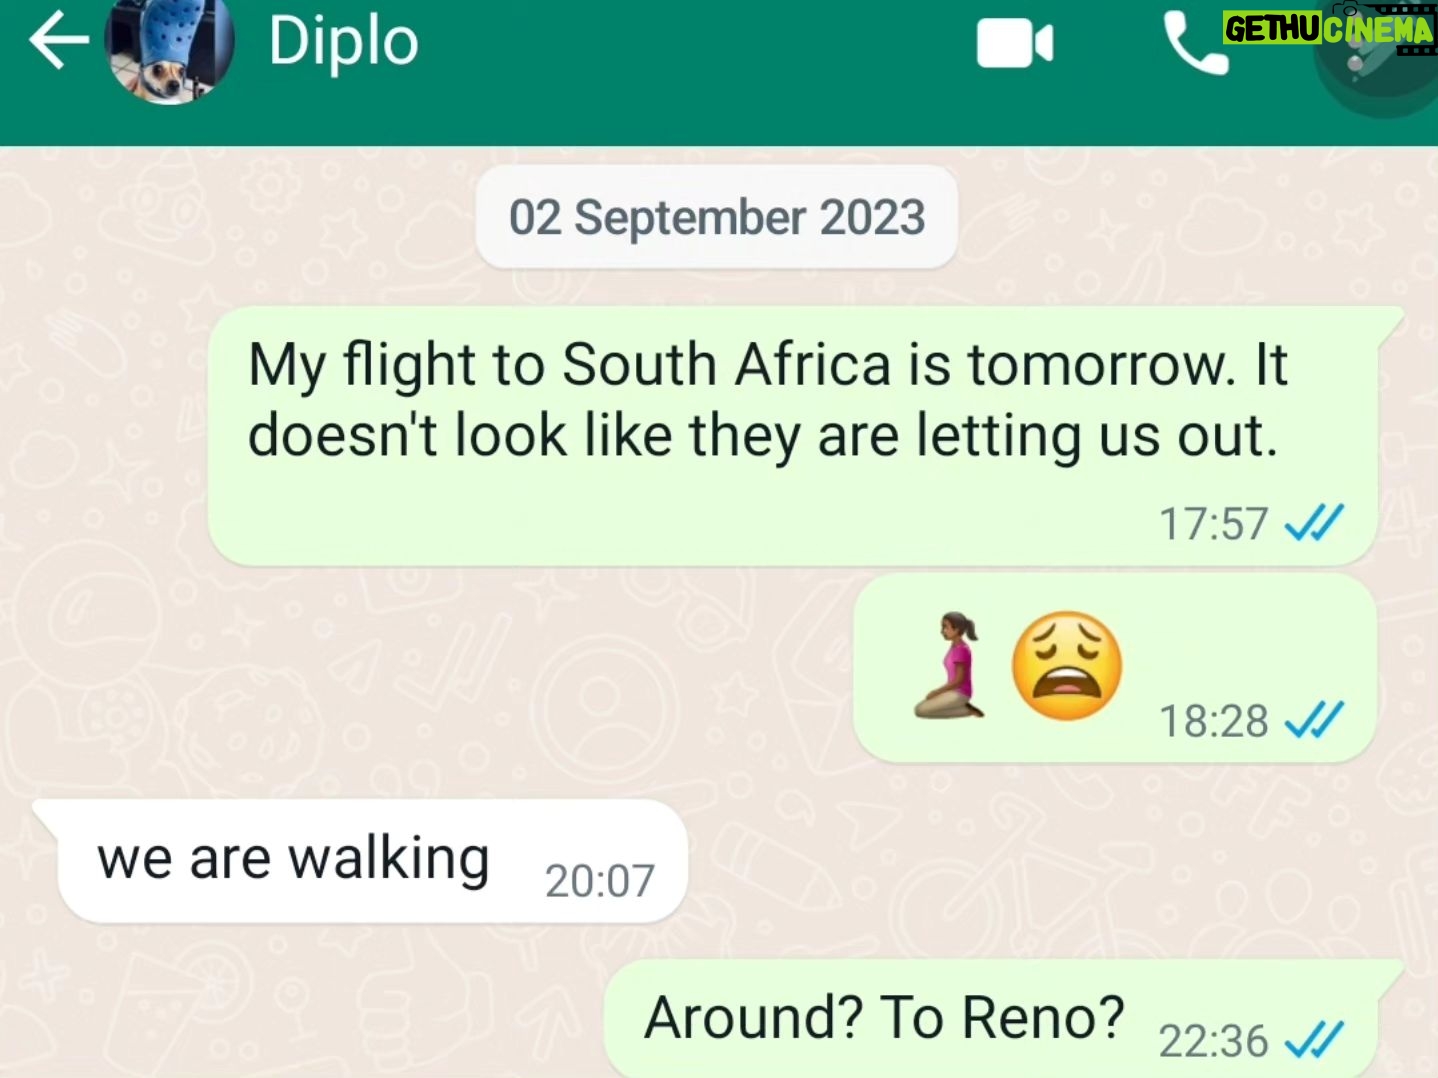Tap the weary face emoji
1438x1078 pixels.
[1066, 666]
